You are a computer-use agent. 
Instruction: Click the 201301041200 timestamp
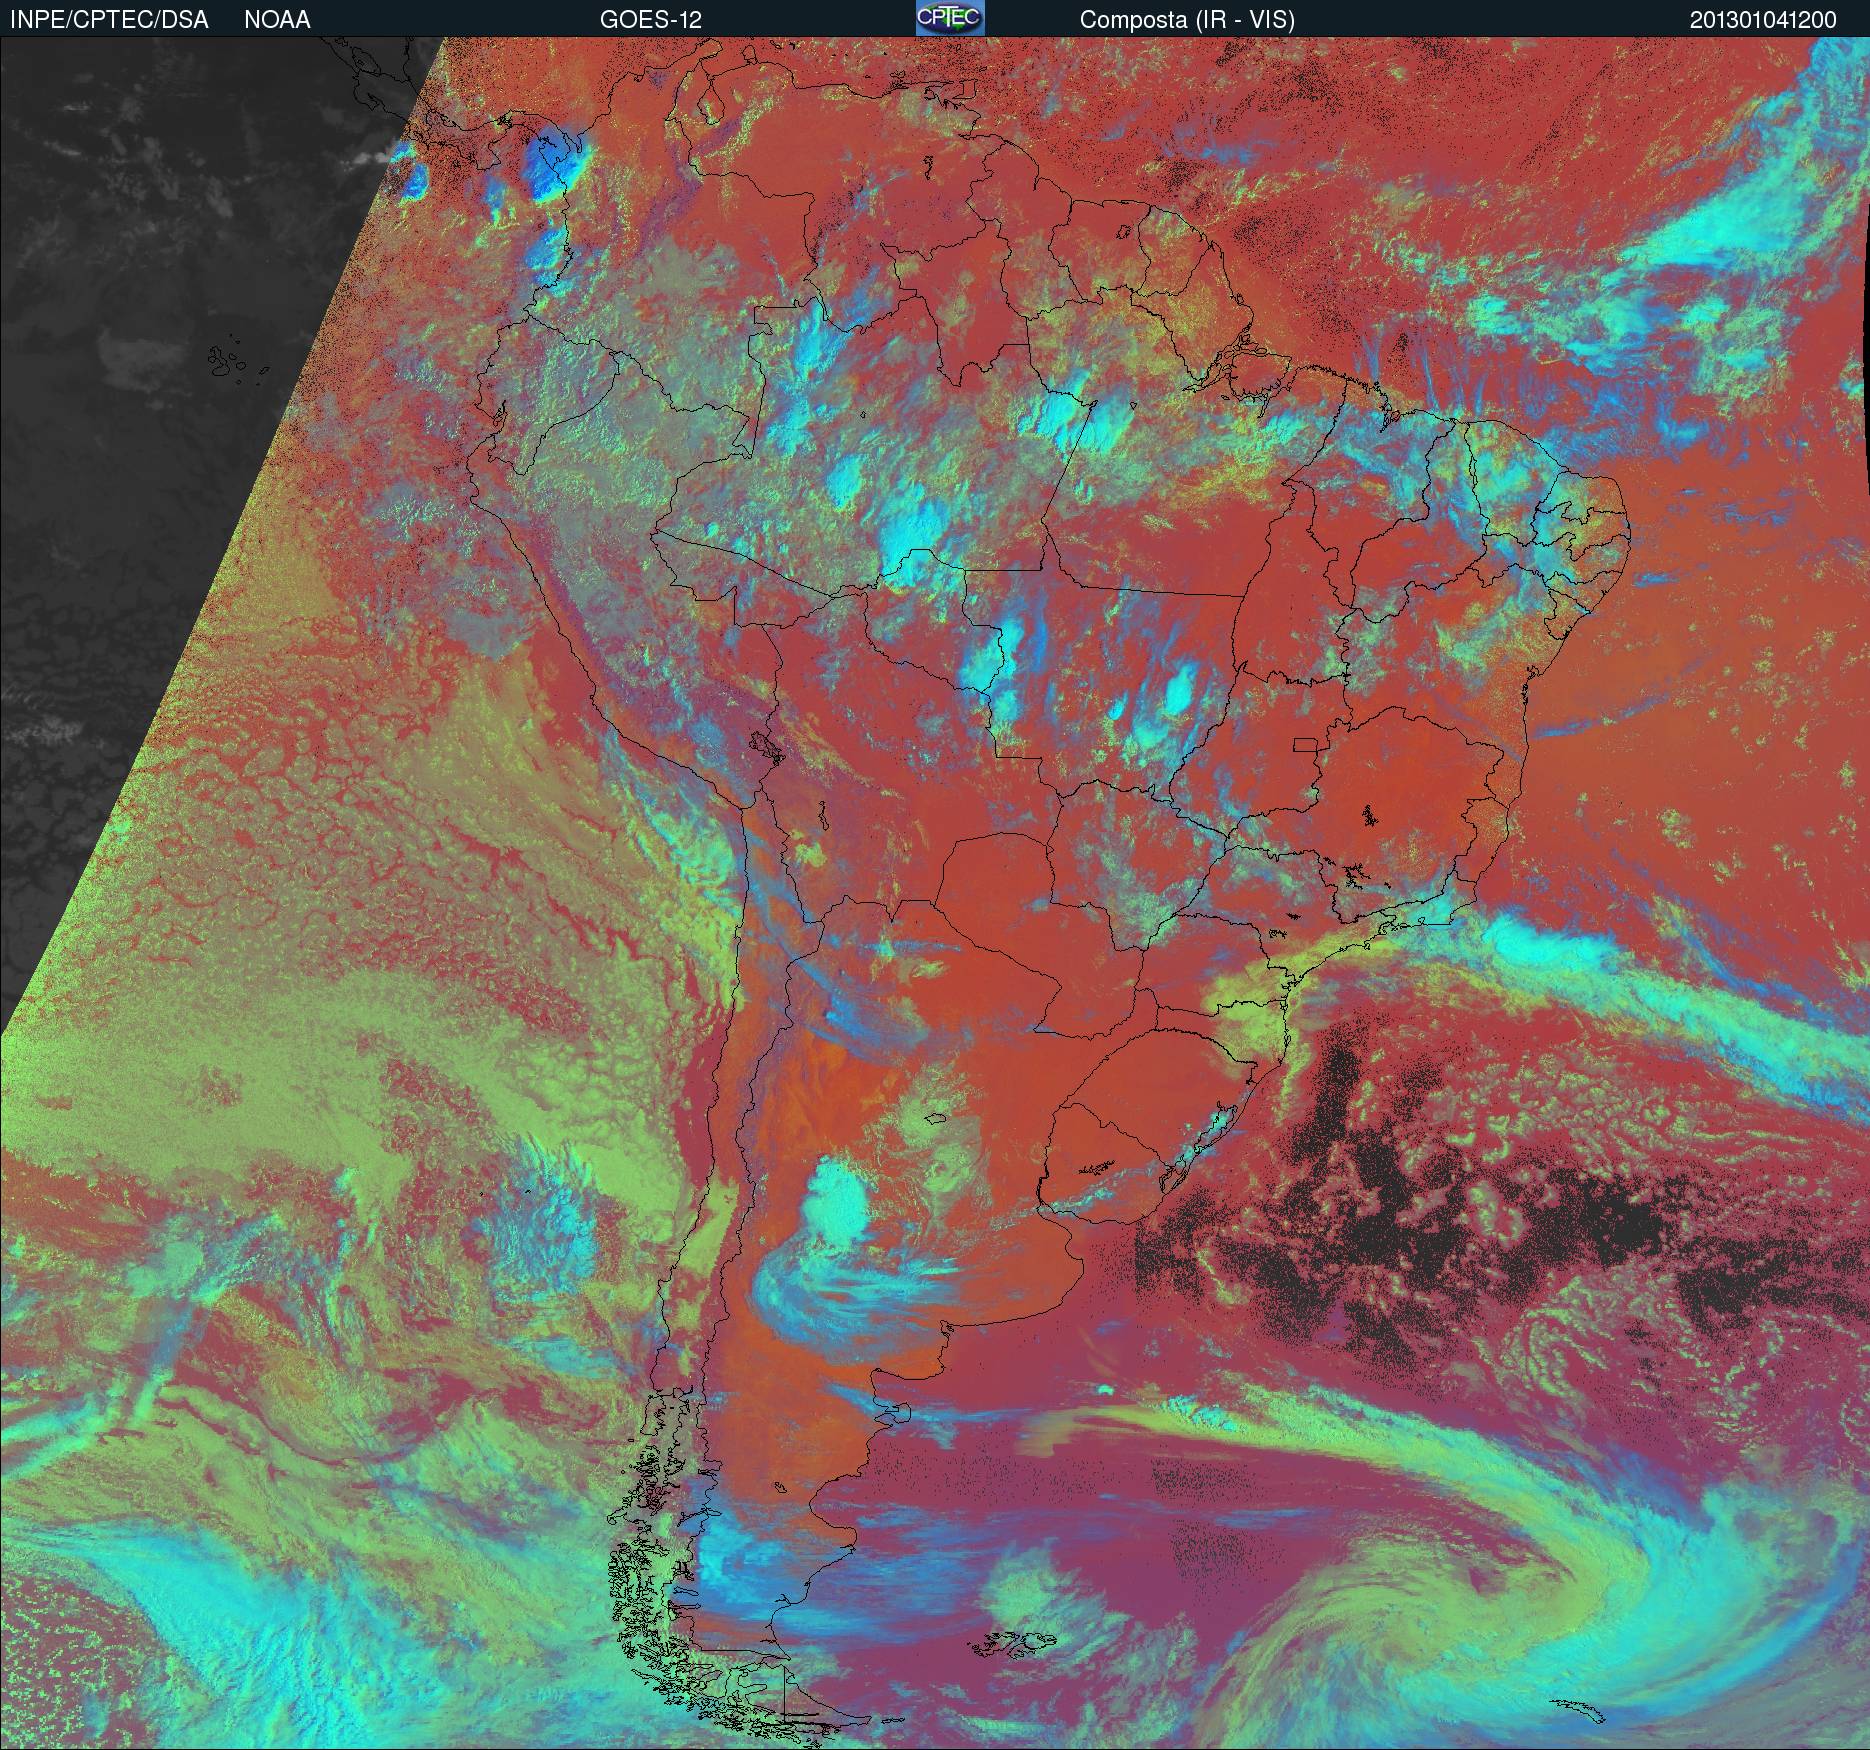click(1763, 20)
